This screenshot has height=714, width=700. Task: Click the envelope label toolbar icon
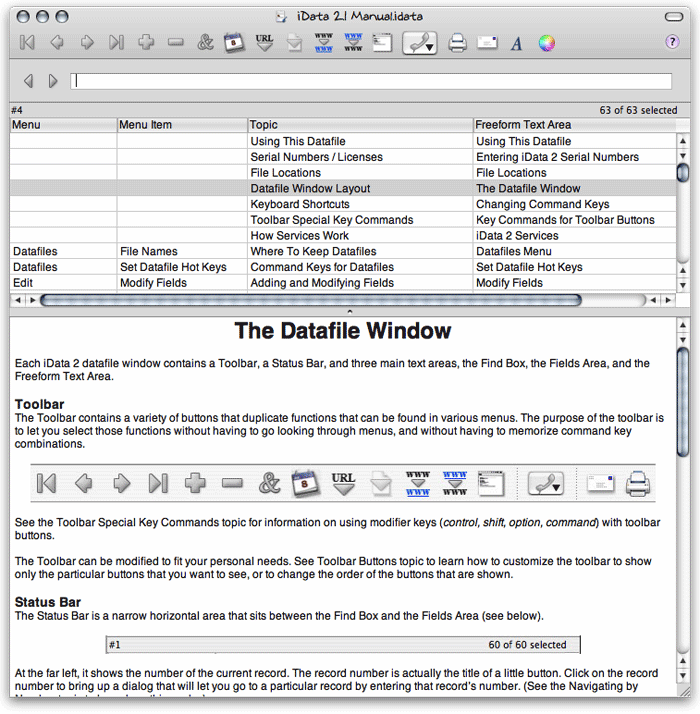pyautogui.click(x=487, y=43)
